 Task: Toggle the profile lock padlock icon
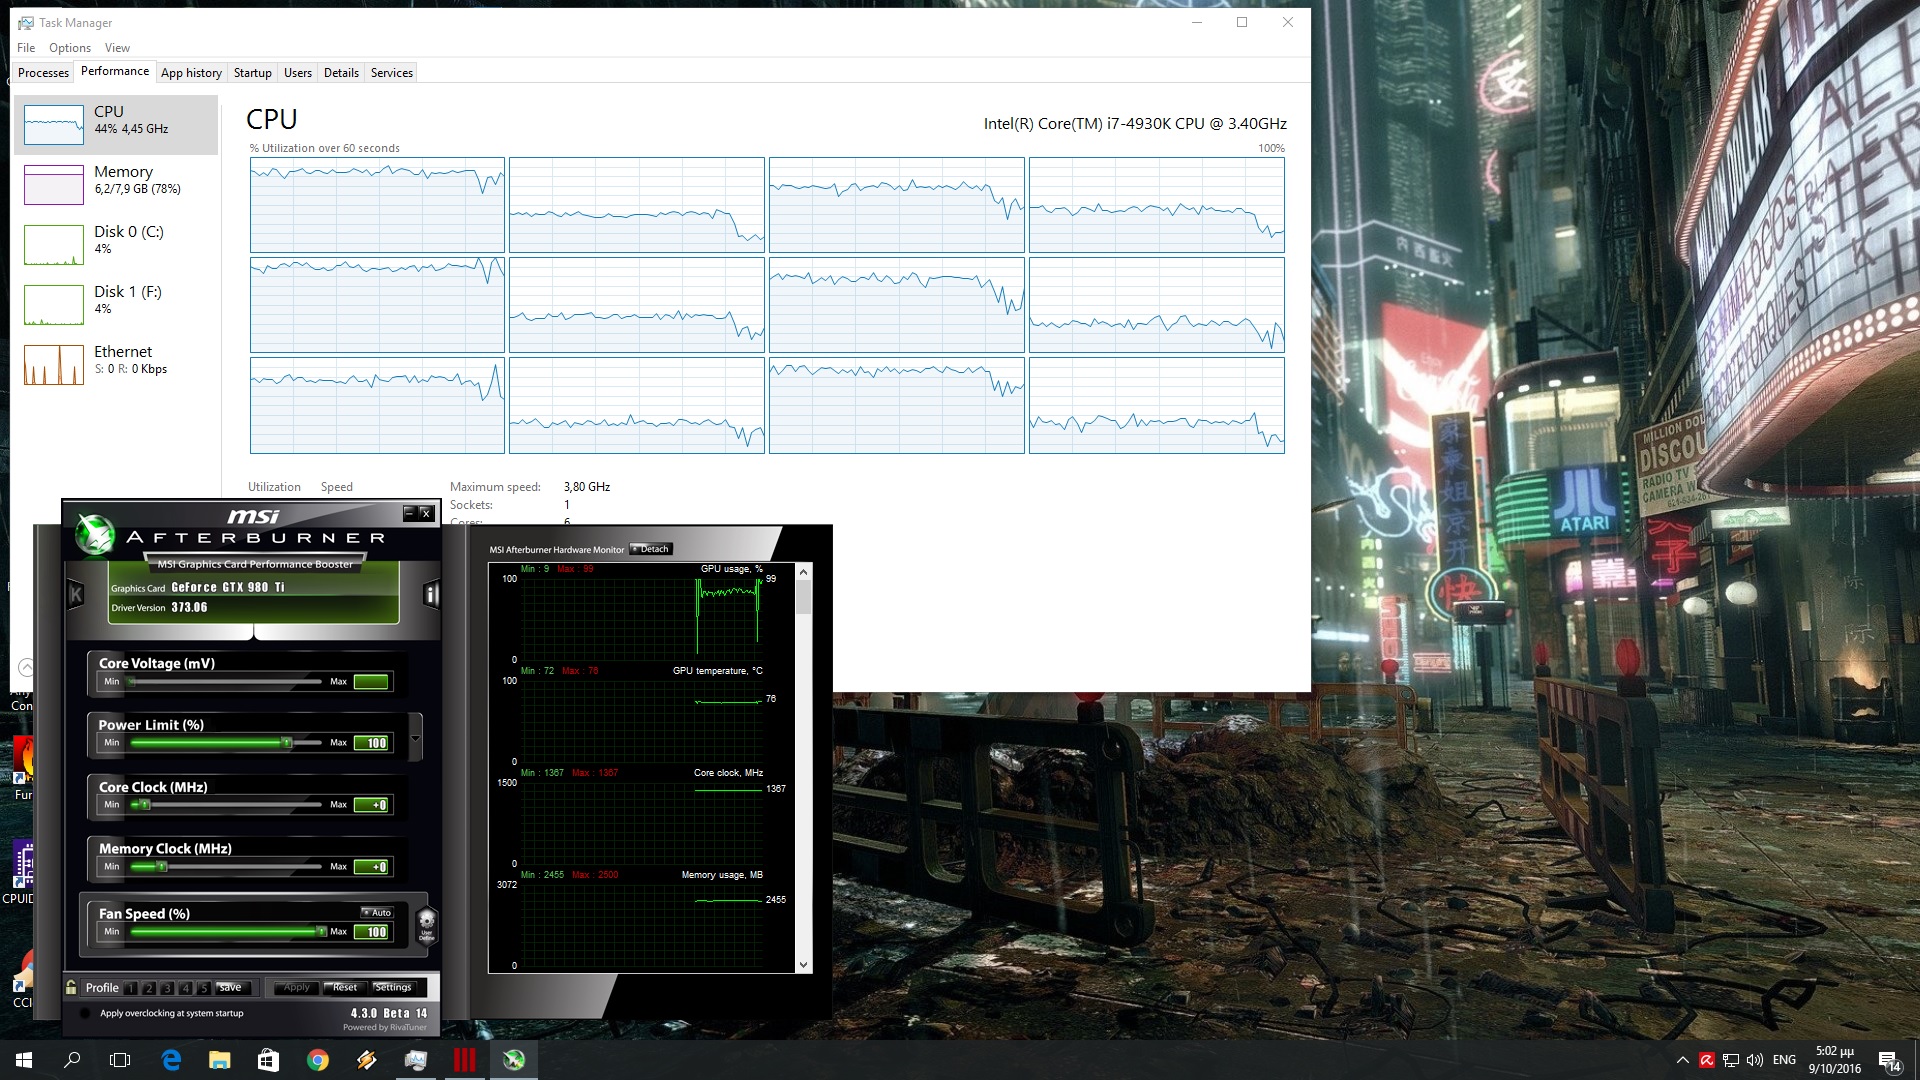pyautogui.click(x=71, y=987)
